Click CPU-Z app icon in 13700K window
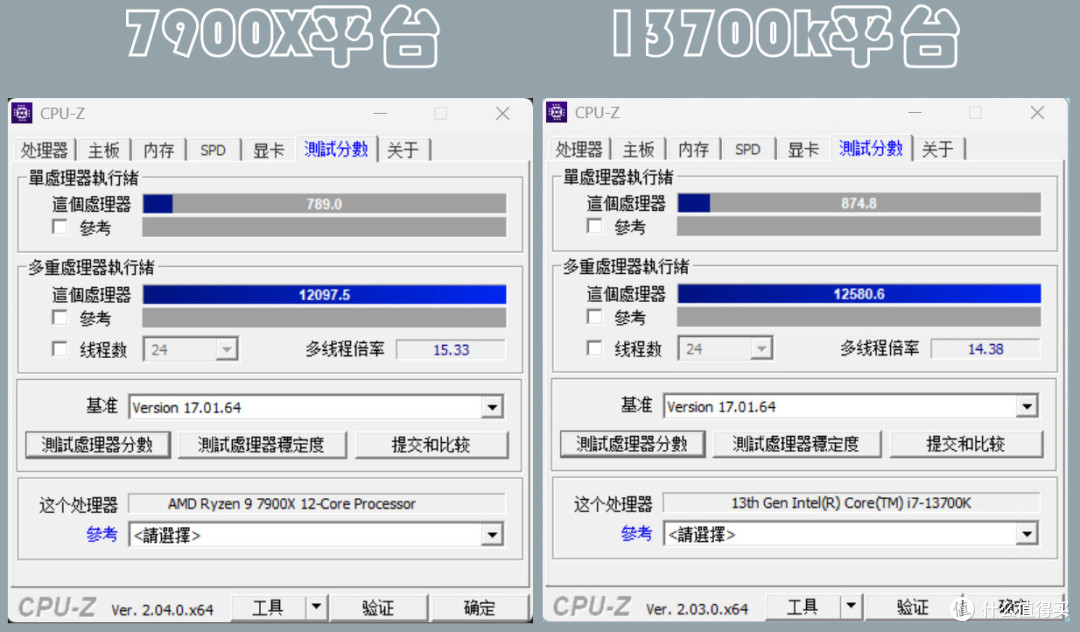This screenshot has width=1080, height=632. pyautogui.click(x=557, y=112)
